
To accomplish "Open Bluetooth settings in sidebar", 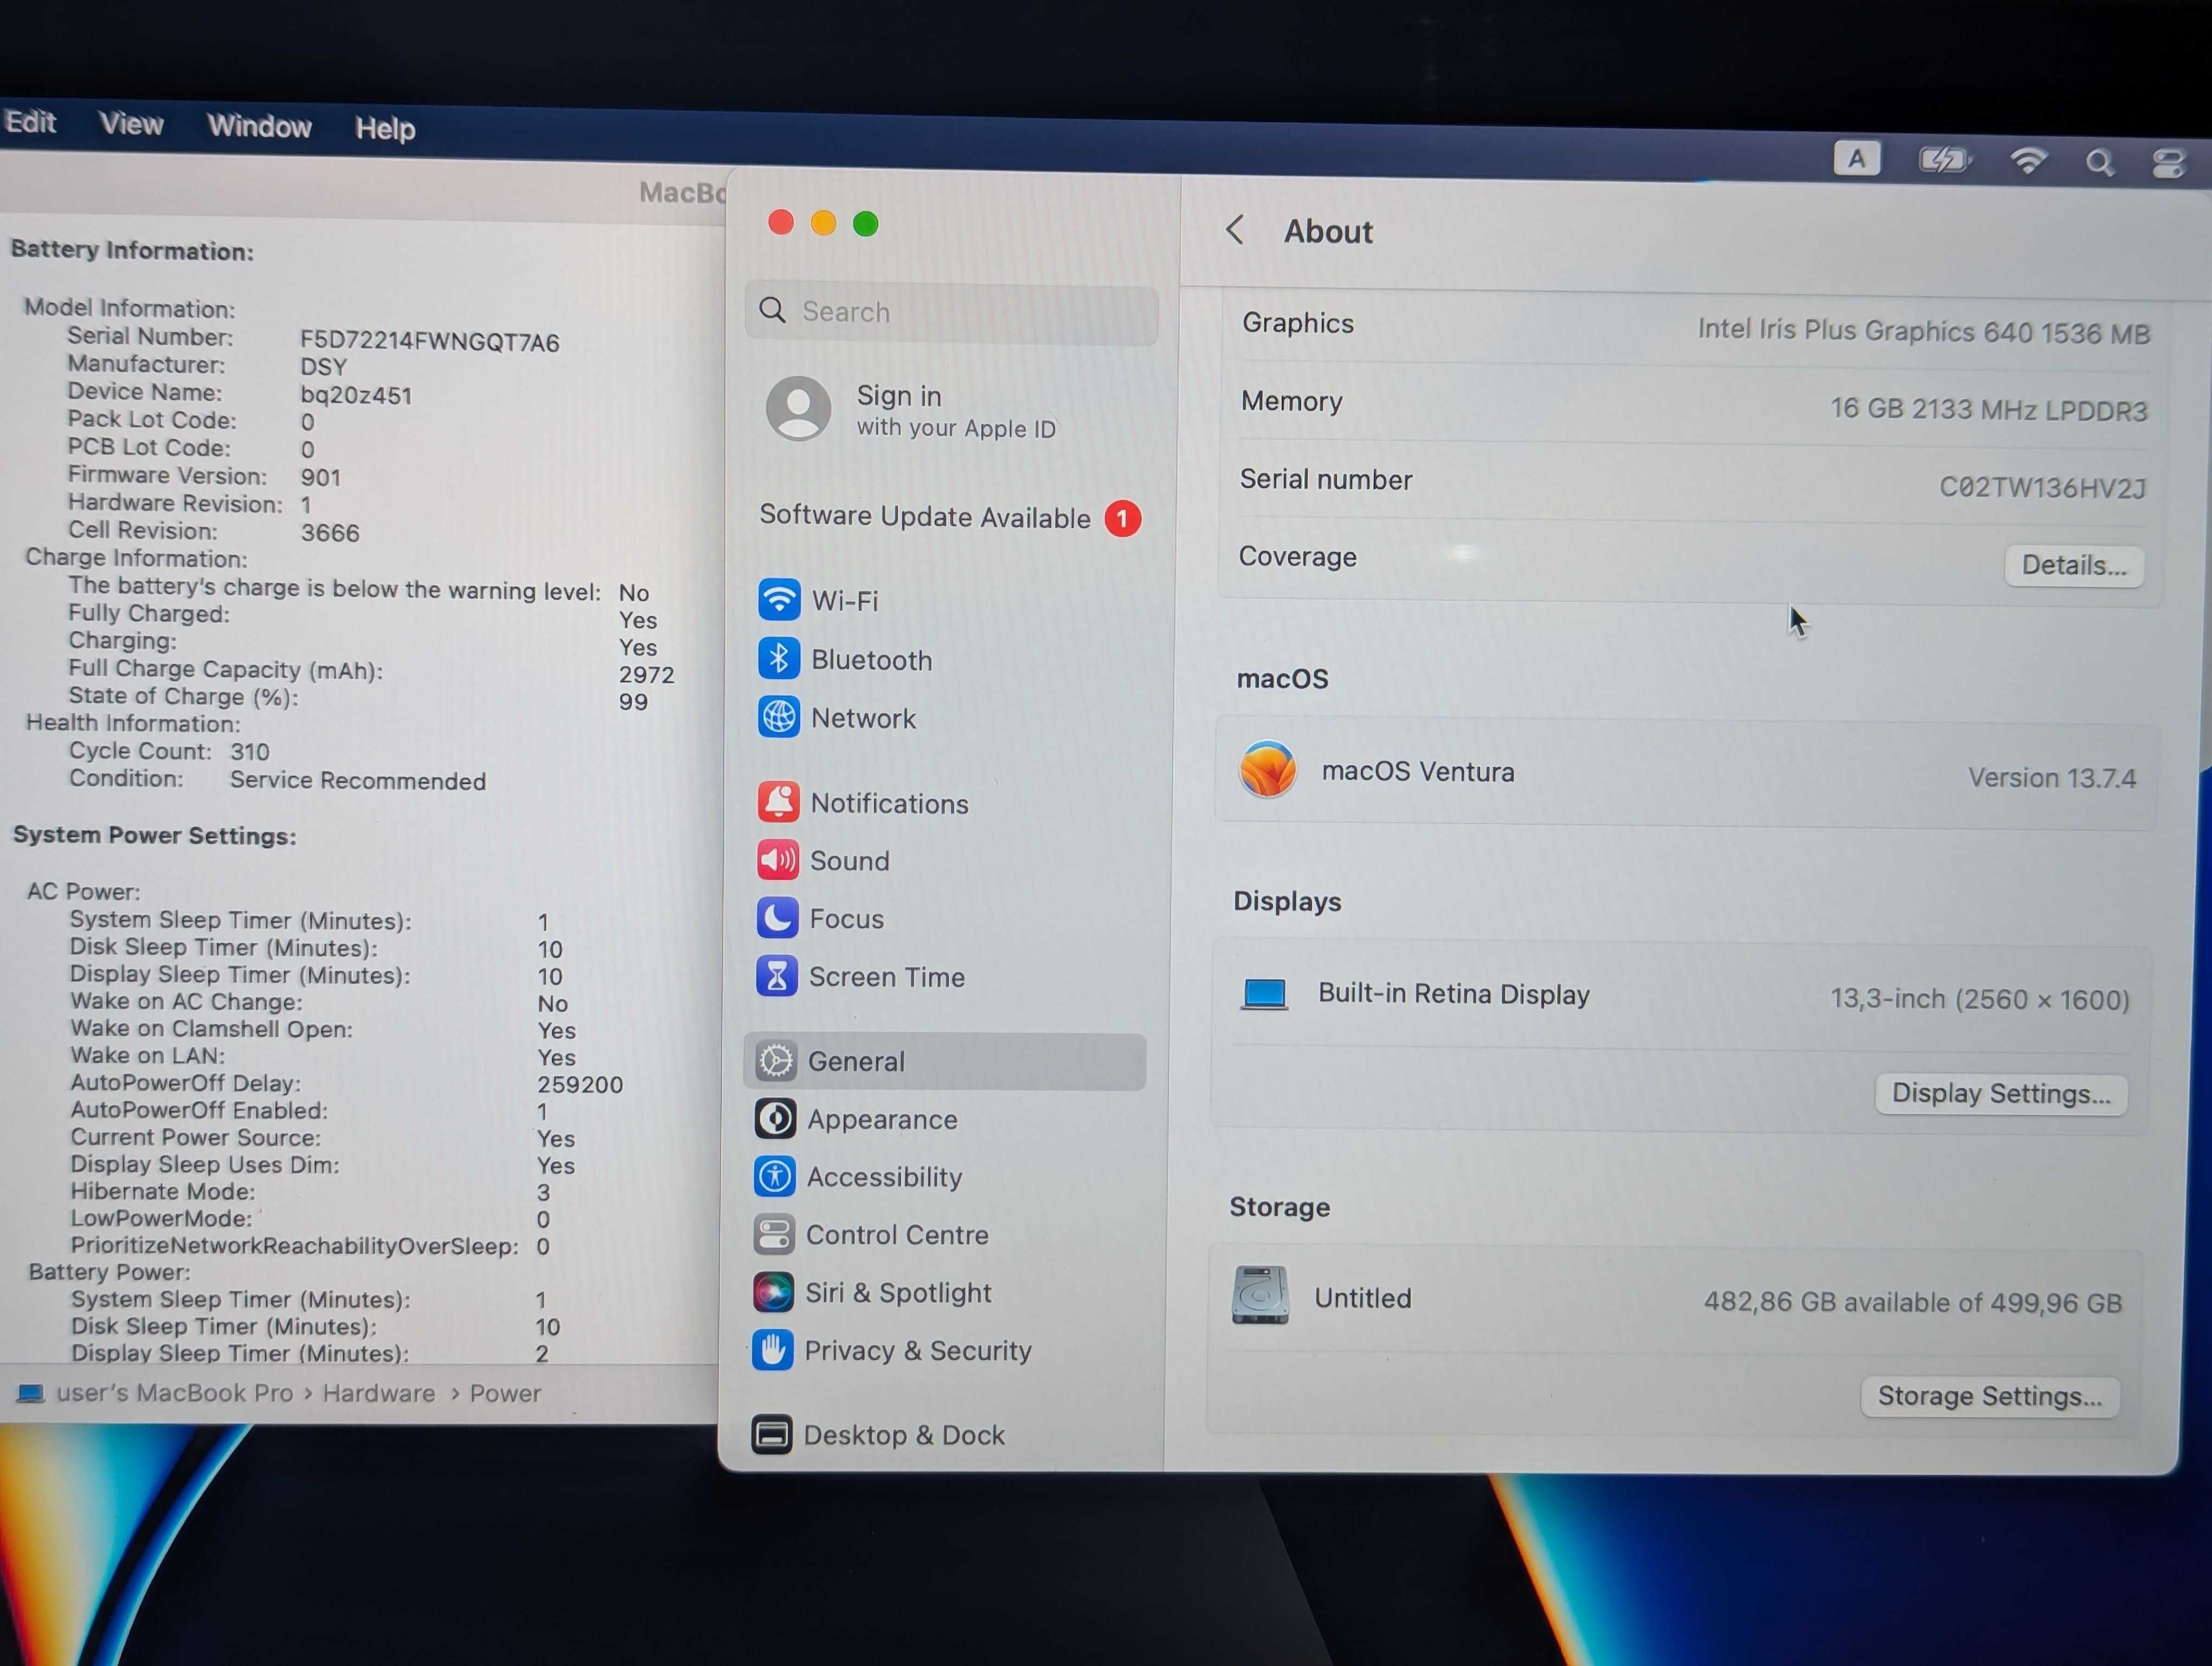I will (845, 659).
